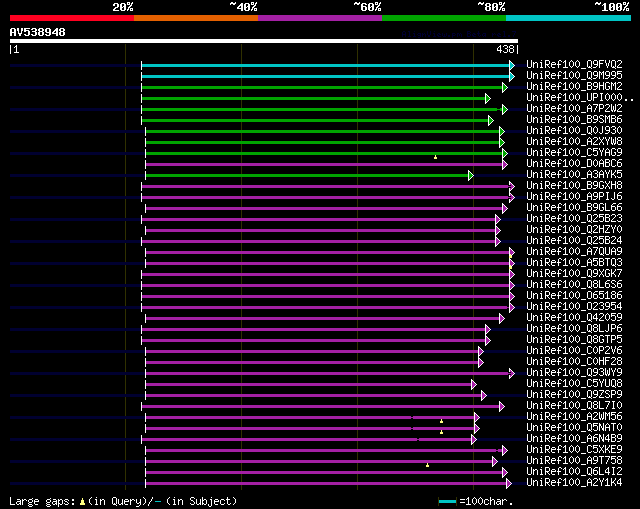Viewport: 640px width, 509px height.
Task: Select the UniRef100_B9HGM2 label
Action: (574, 87)
